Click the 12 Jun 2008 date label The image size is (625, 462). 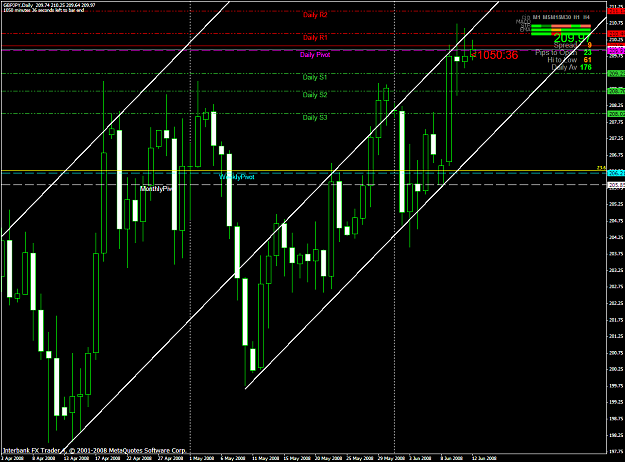[484, 458]
